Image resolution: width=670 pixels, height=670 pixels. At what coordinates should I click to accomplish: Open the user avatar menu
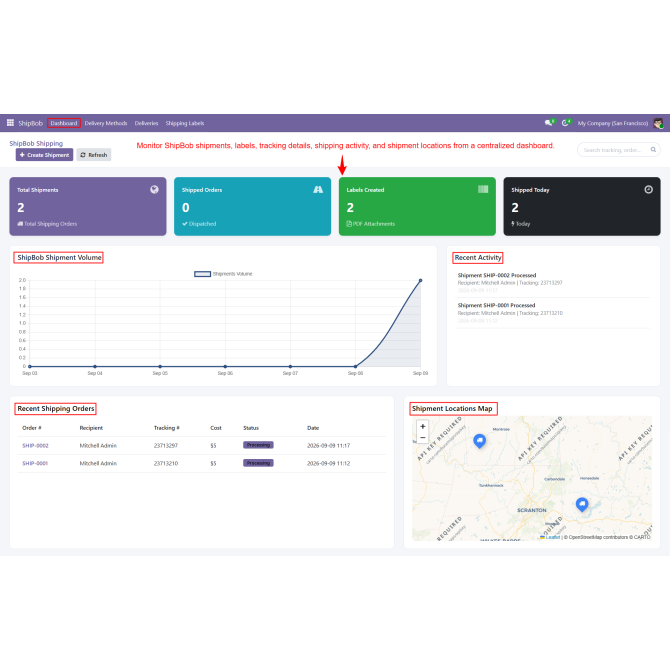click(x=658, y=123)
